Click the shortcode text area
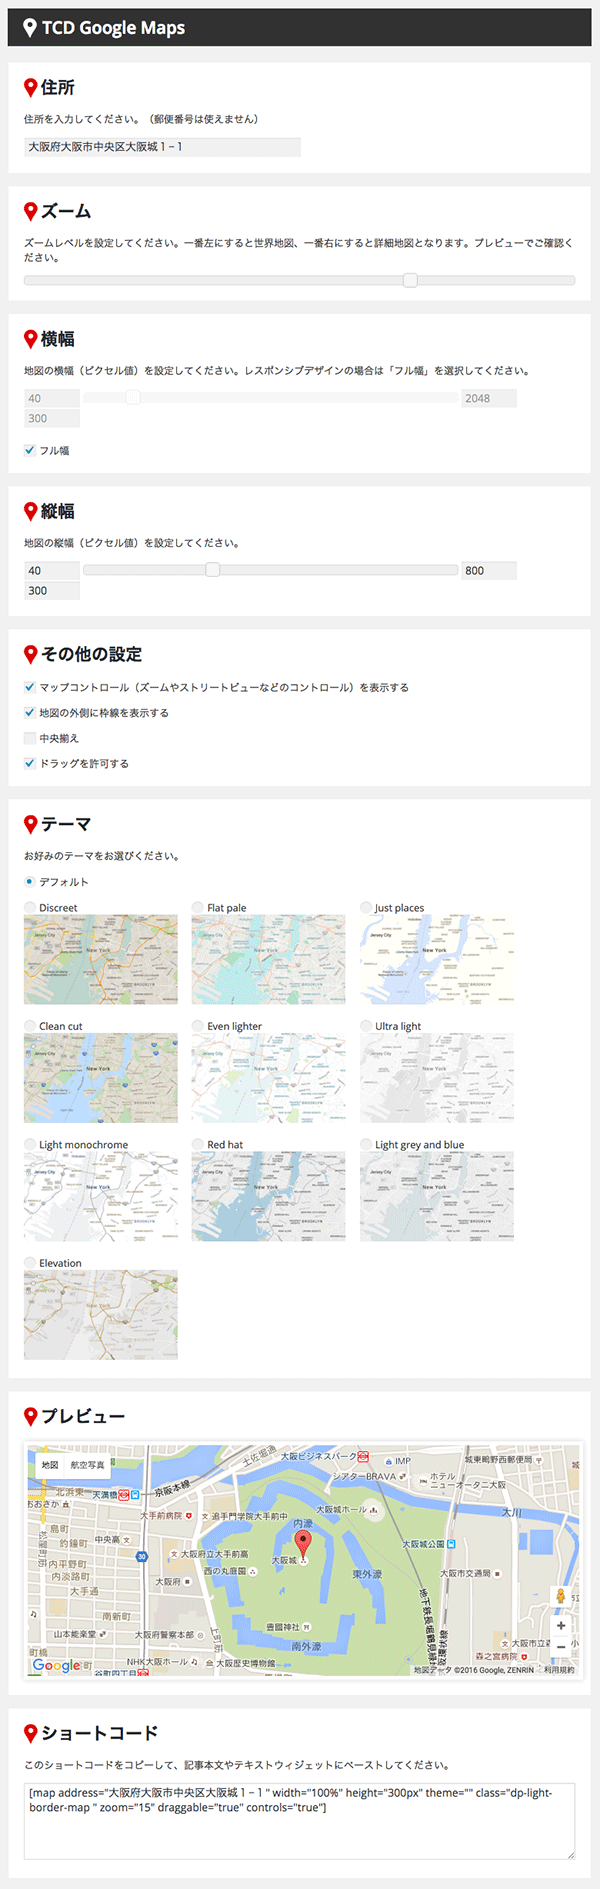Viewport: 600px width, 1889px height. [x=299, y=1820]
